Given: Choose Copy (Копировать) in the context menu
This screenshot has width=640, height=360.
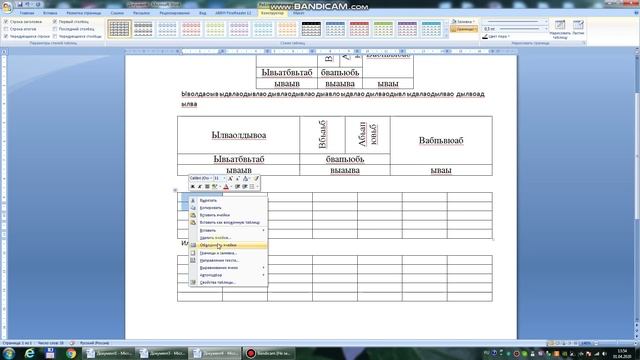Looking at the screenshot, I should coord(228,208).
